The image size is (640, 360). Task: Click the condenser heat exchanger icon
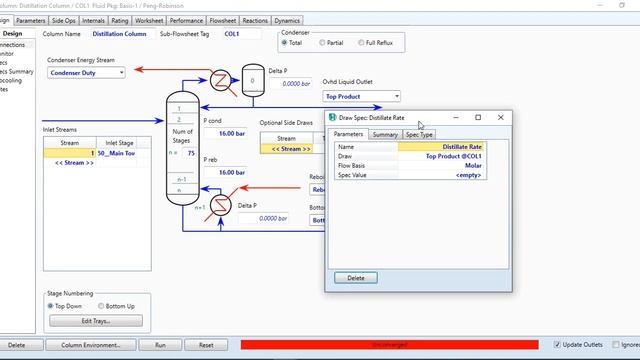pos(220,80)
